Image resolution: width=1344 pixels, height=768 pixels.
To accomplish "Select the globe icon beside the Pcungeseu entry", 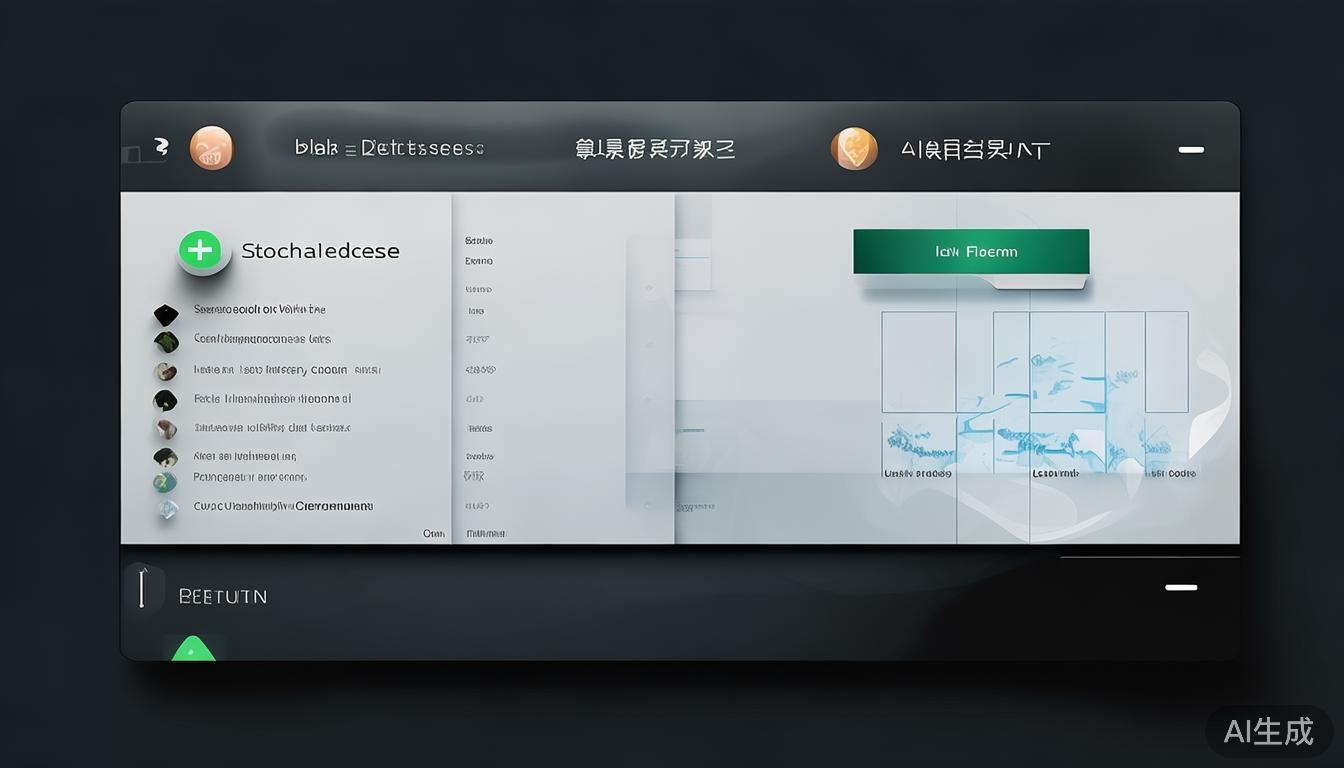I will (165, 482).
